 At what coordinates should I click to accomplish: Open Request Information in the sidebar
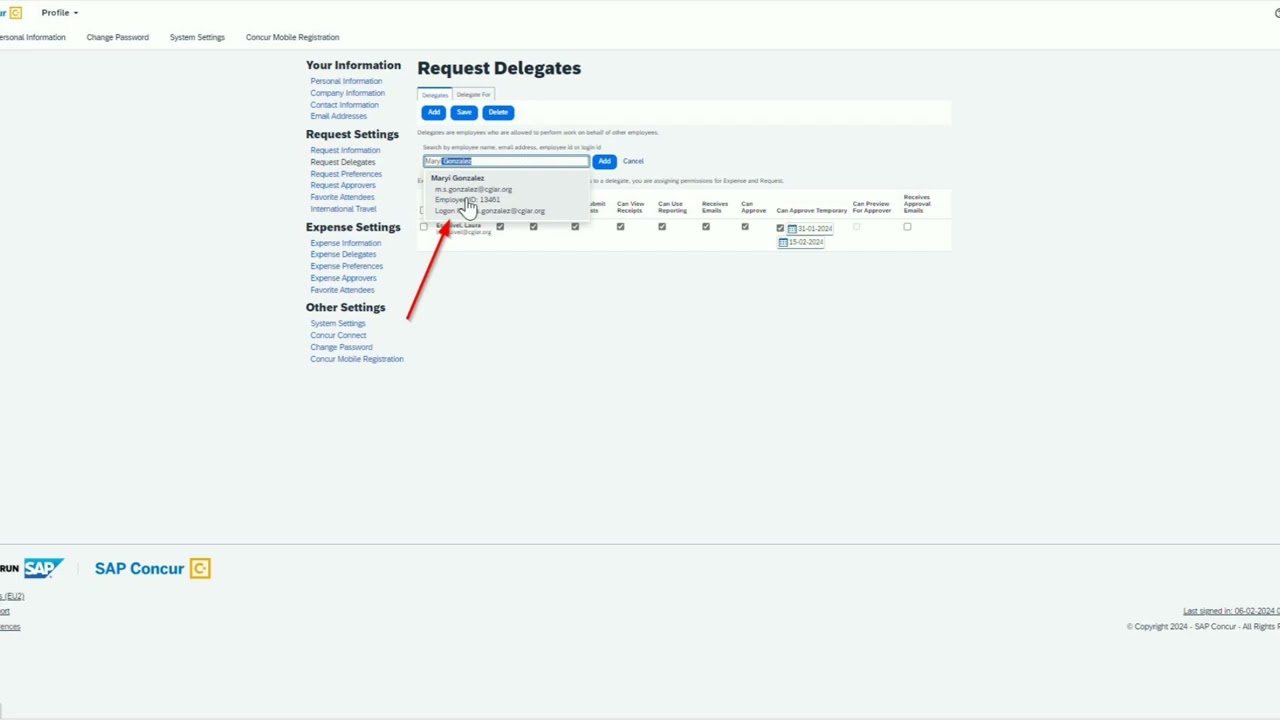coord(345,150)
